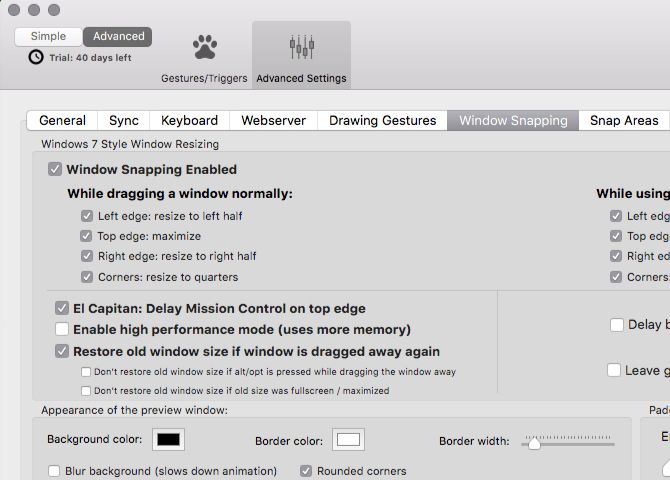The width and height of the screenshot is (670, 480).
Task: Click While dragging a window normally heading
Action: [180, 194]
